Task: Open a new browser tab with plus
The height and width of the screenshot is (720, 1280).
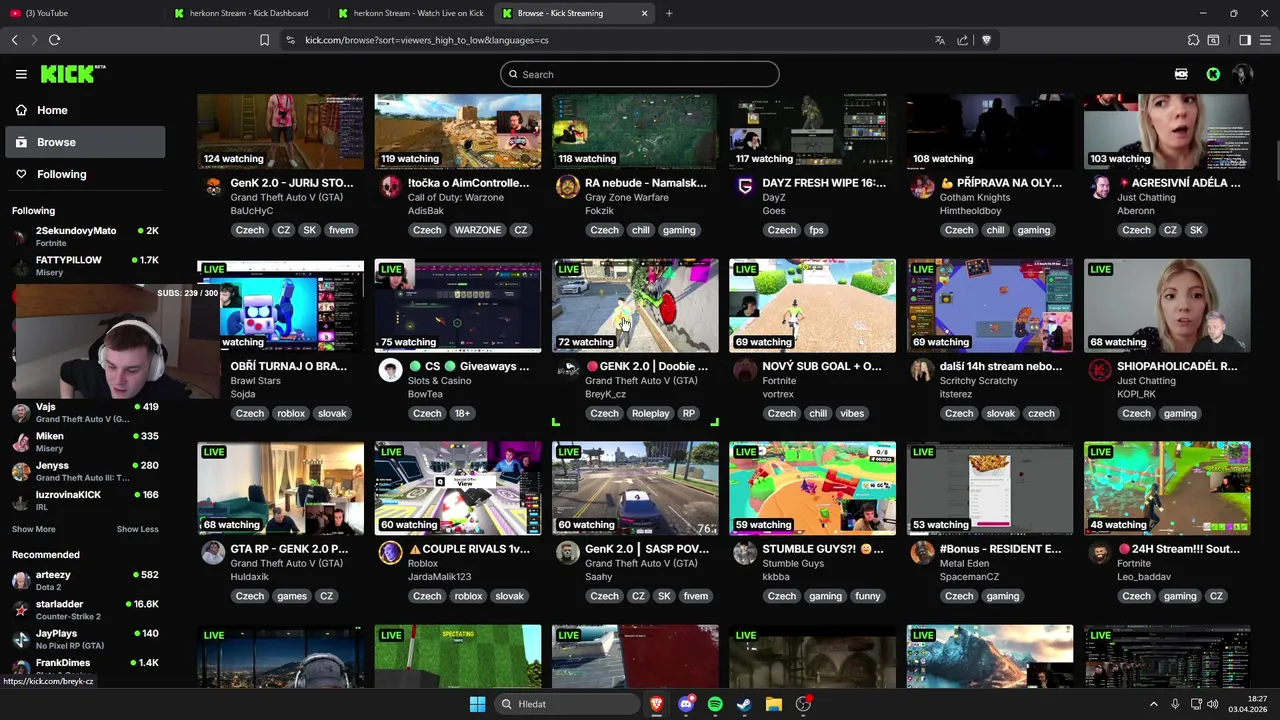Action: pyautogui.click(x=669, y=13)
